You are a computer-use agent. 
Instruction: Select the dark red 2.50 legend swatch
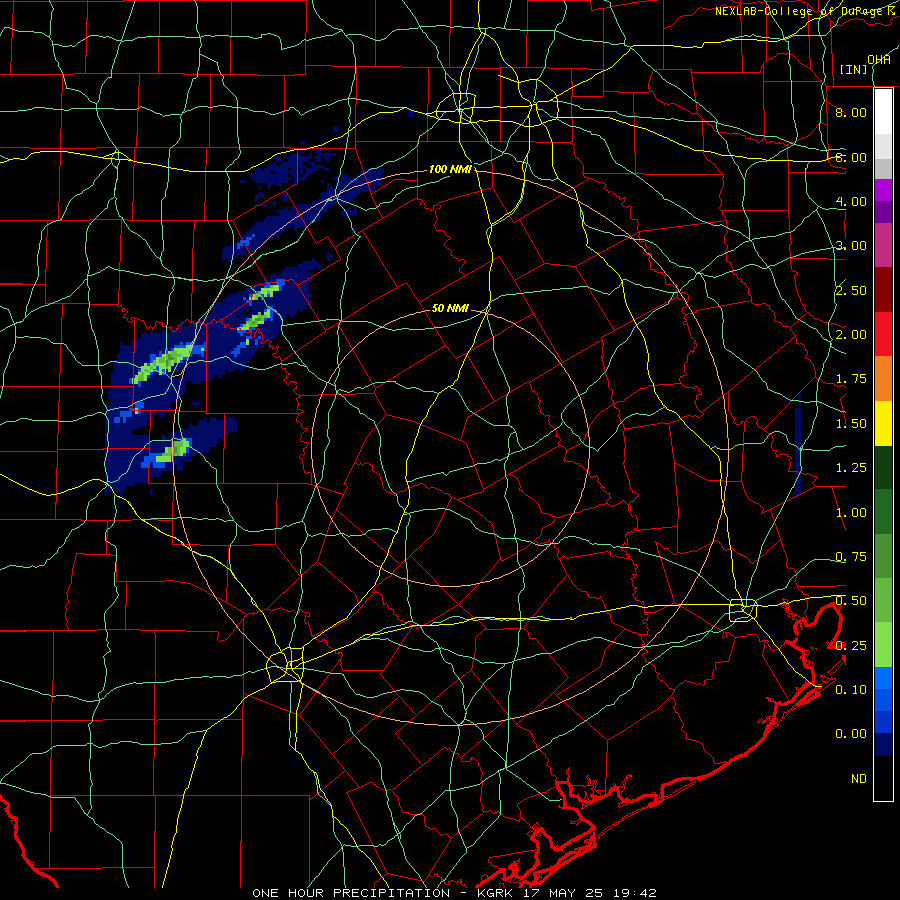[x=883, y=289]
